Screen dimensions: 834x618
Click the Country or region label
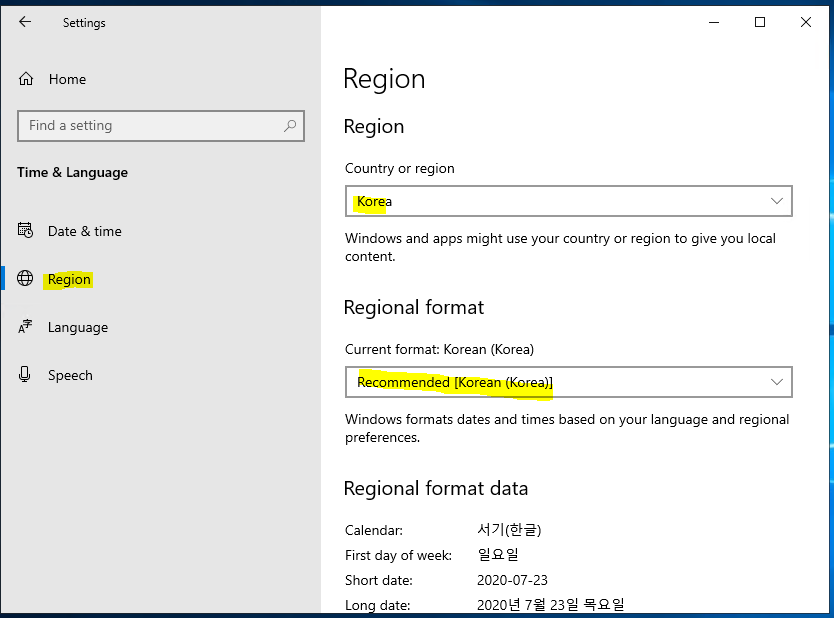click(399, 168)
